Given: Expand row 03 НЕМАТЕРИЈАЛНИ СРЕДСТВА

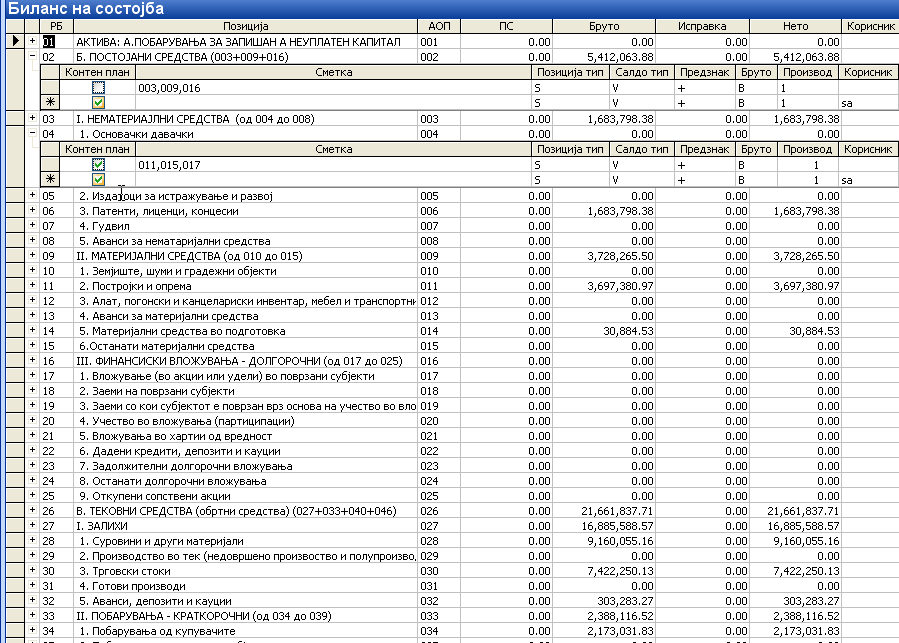Looking at the screenshot, I should click(x=32, y=118).
